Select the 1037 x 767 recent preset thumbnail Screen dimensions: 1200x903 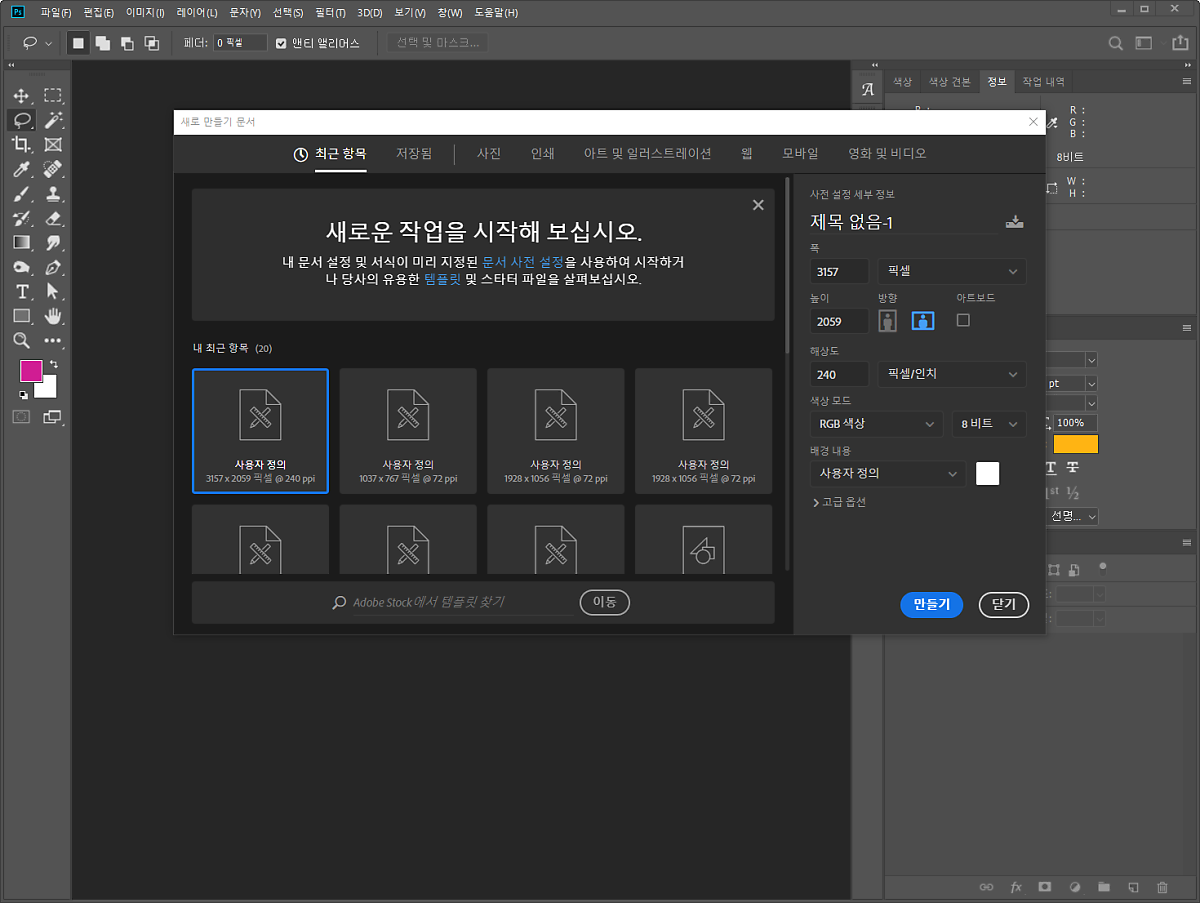(x=408, y=431)
